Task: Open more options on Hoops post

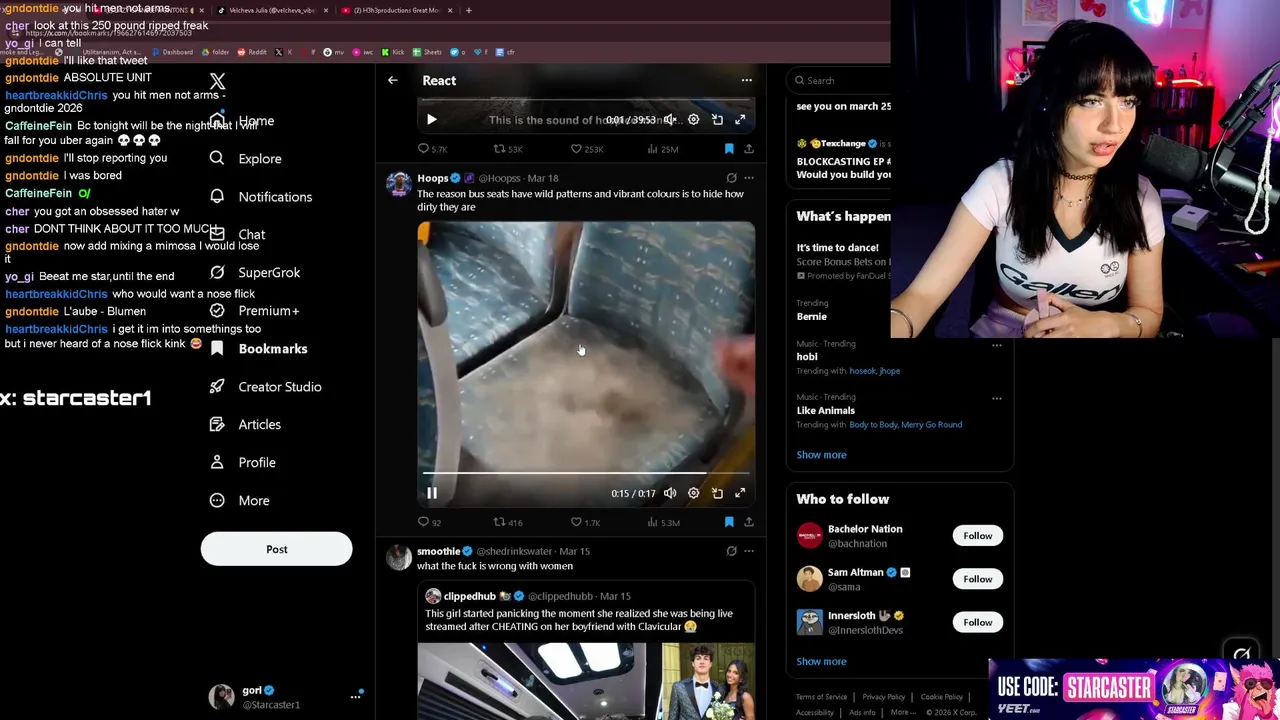Action: (x=748, y=178)
